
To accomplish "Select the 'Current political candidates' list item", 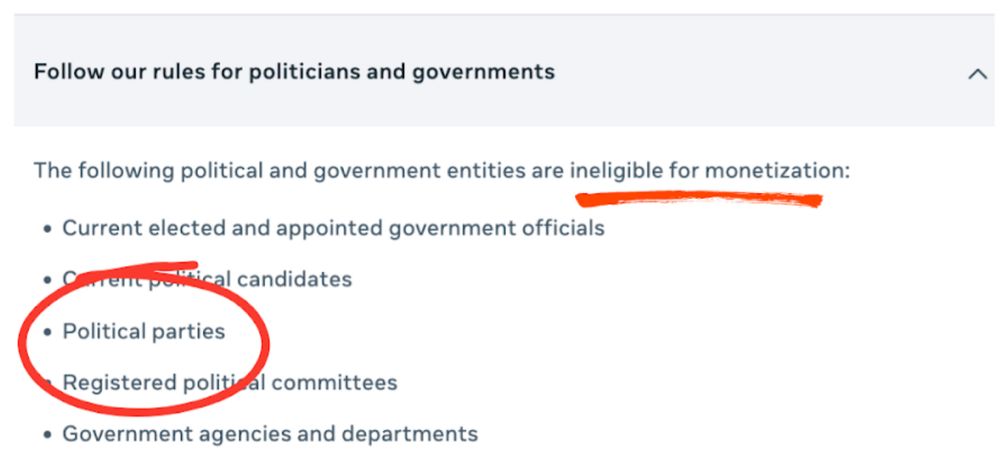I will (x=207, y=279).
